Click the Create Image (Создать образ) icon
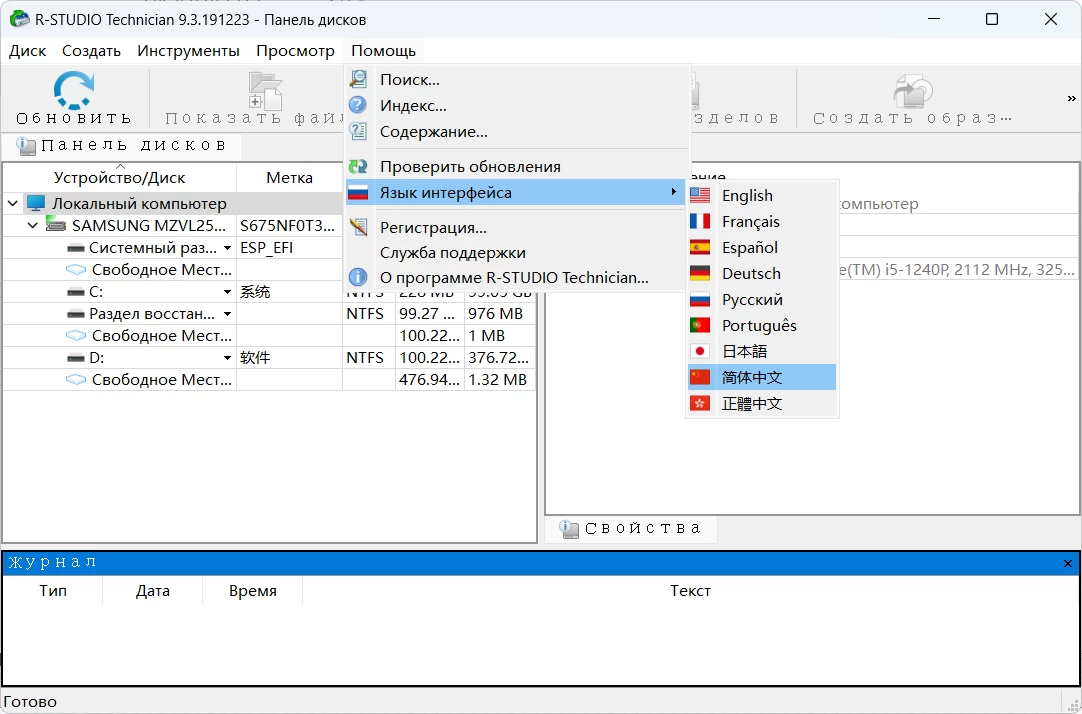This screenshot has height=714, width=1082. [912, 91]
